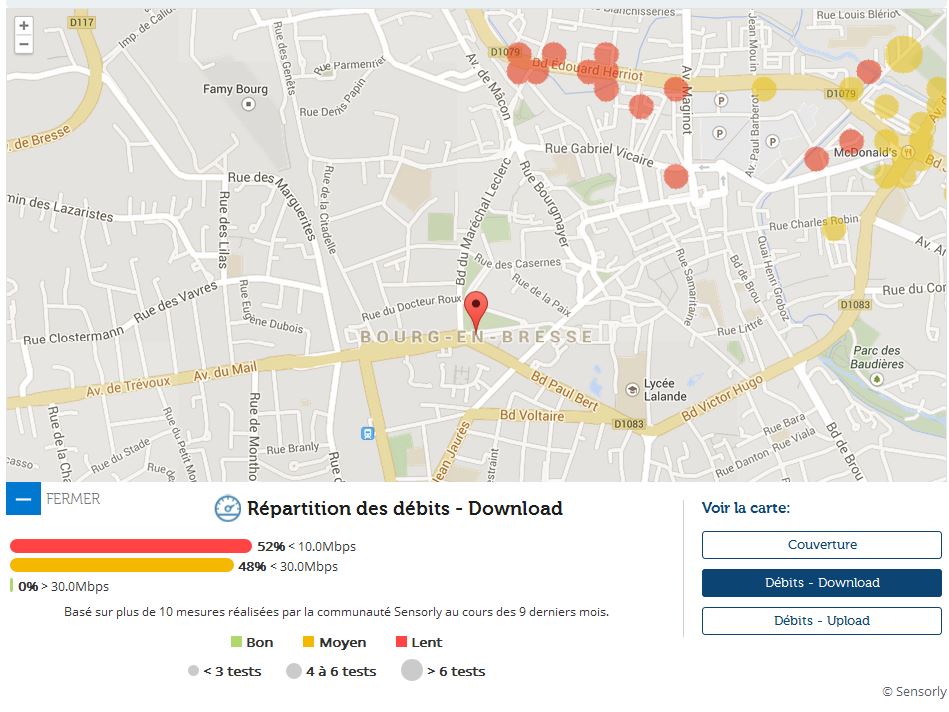Click the red Lent legend swatch
This screenshot has width=949, height=712.
[x=402, y=642]
